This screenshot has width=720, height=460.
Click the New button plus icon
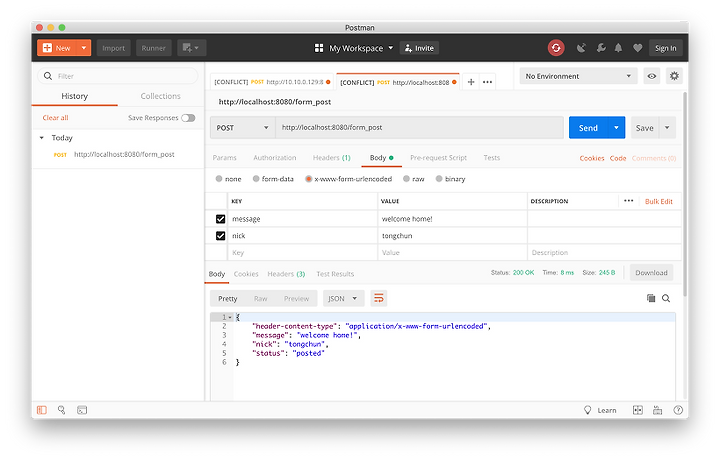tap(47, 48)
